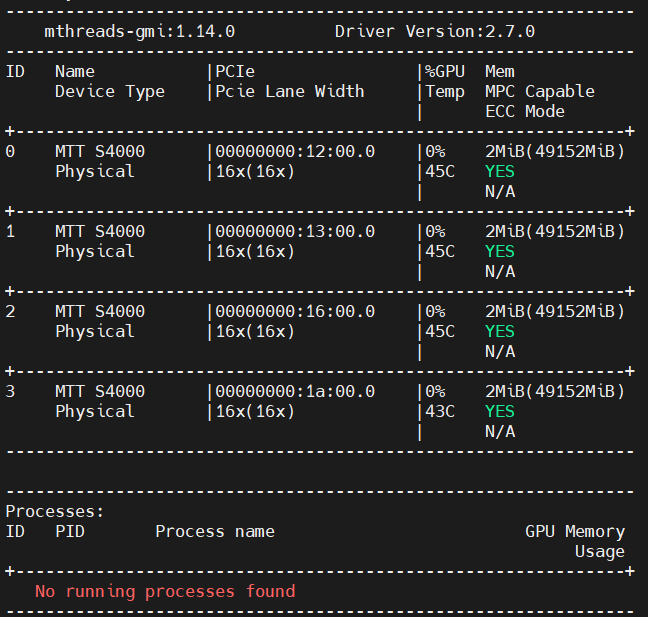Click GPU 2's memory usage value

(x=555, y=311)
